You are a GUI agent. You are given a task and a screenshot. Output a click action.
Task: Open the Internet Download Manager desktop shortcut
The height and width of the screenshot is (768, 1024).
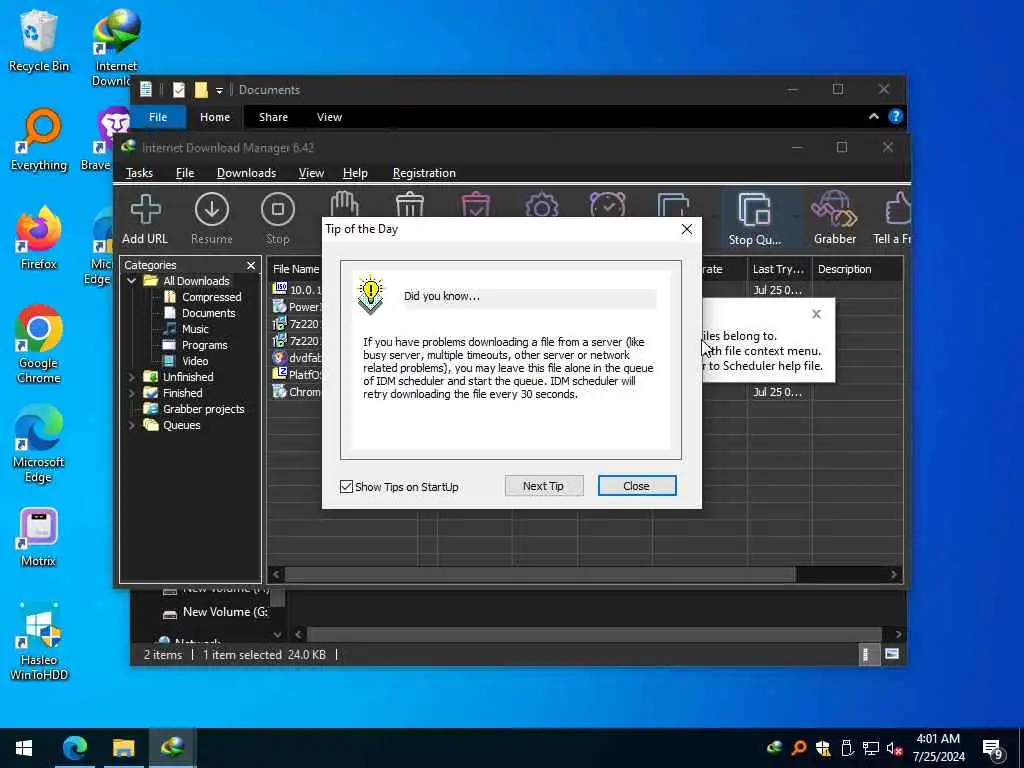116,47
